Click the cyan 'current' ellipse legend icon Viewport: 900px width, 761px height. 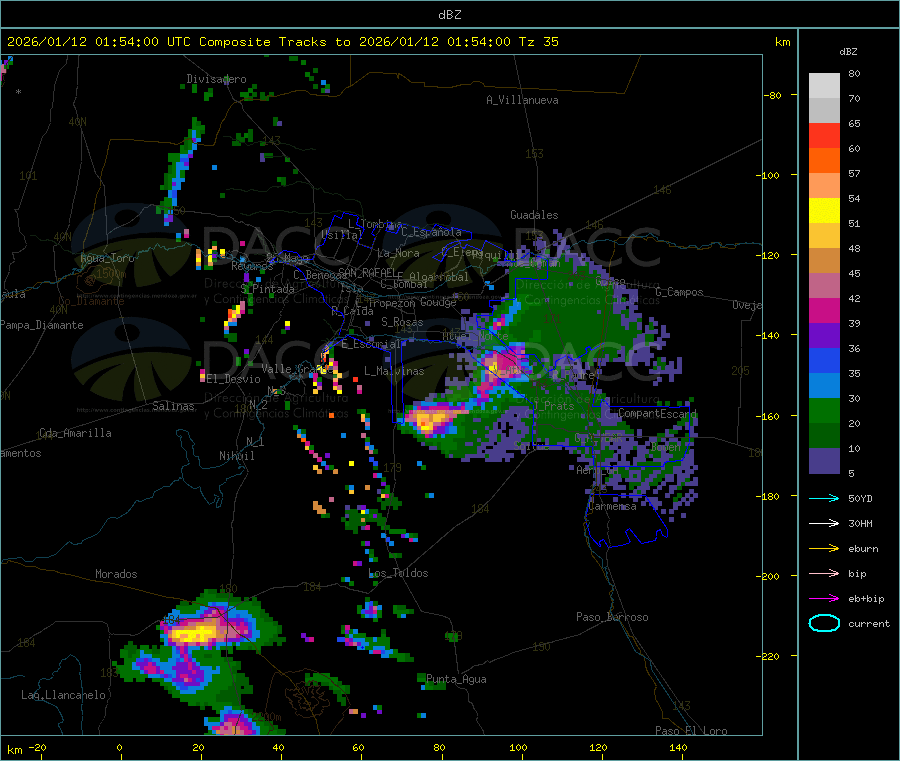824,623
